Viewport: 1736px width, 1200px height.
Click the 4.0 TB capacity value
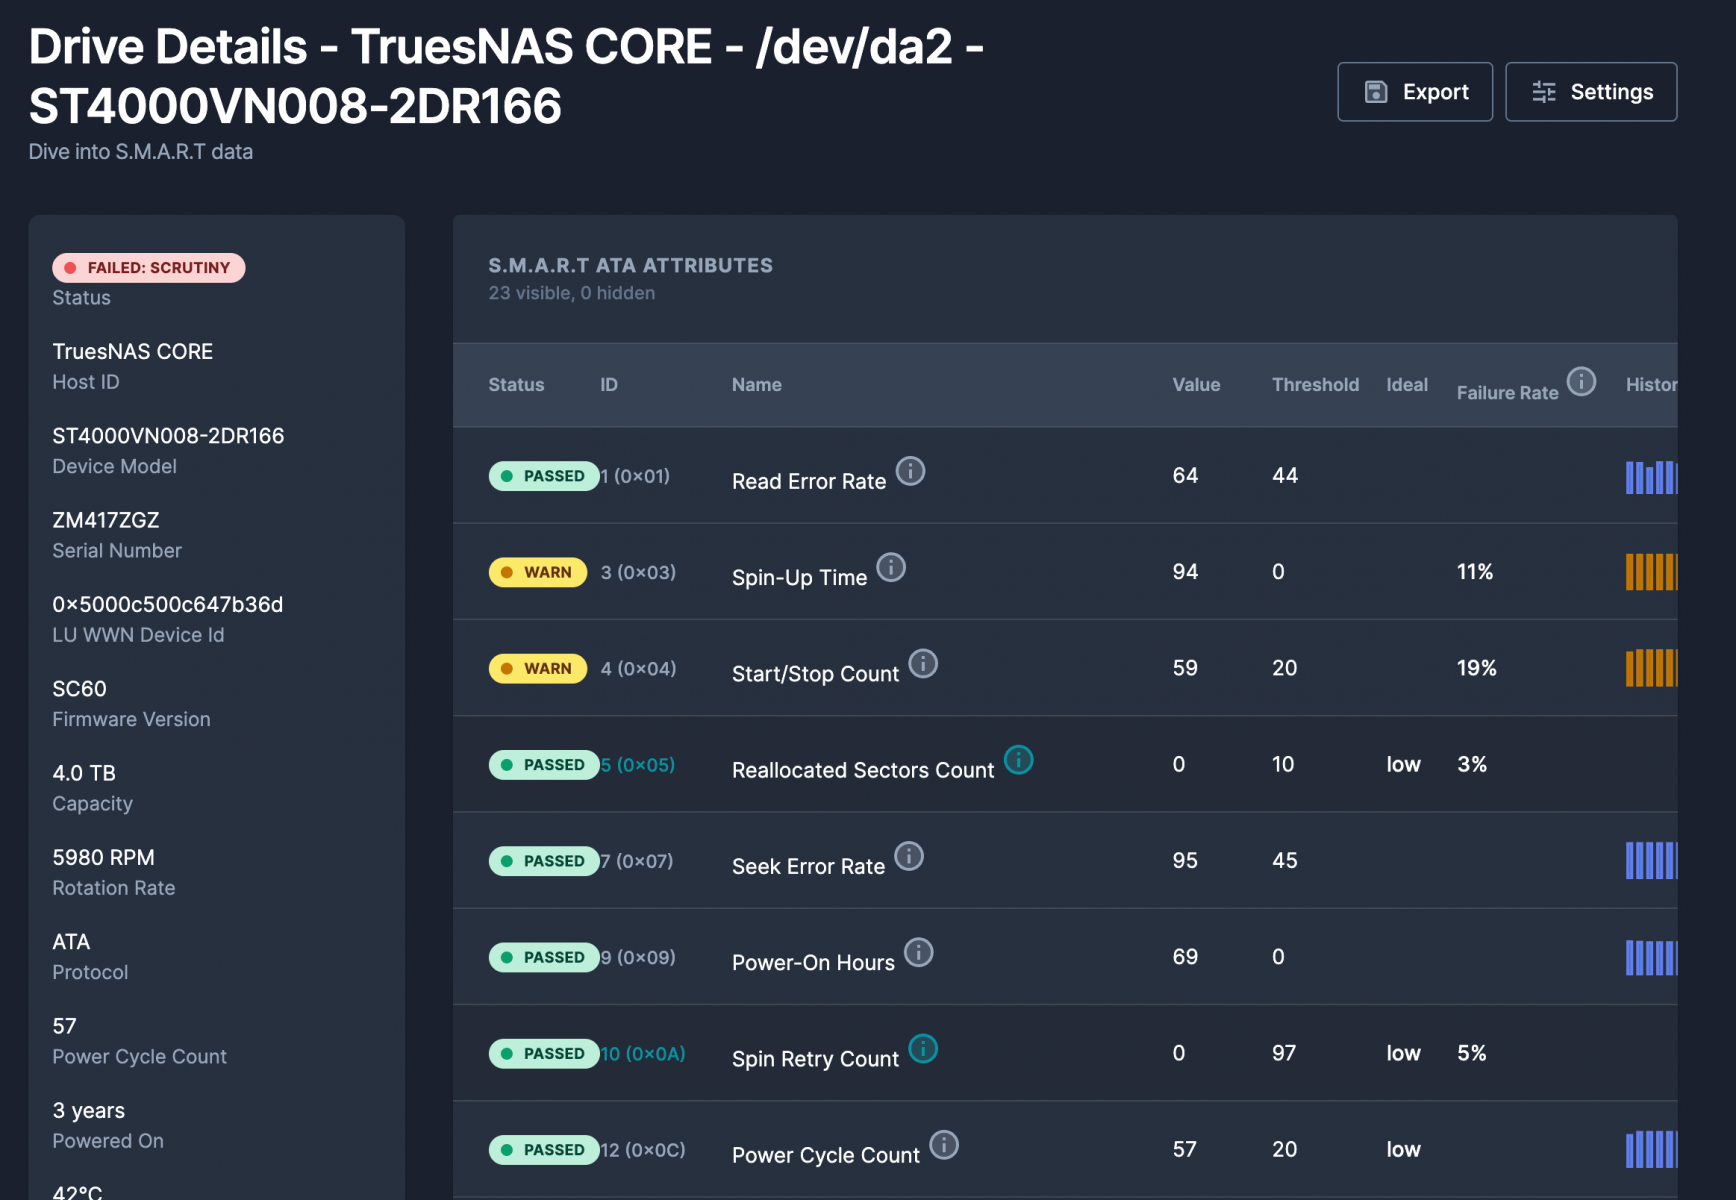click(x=84, y=773)
